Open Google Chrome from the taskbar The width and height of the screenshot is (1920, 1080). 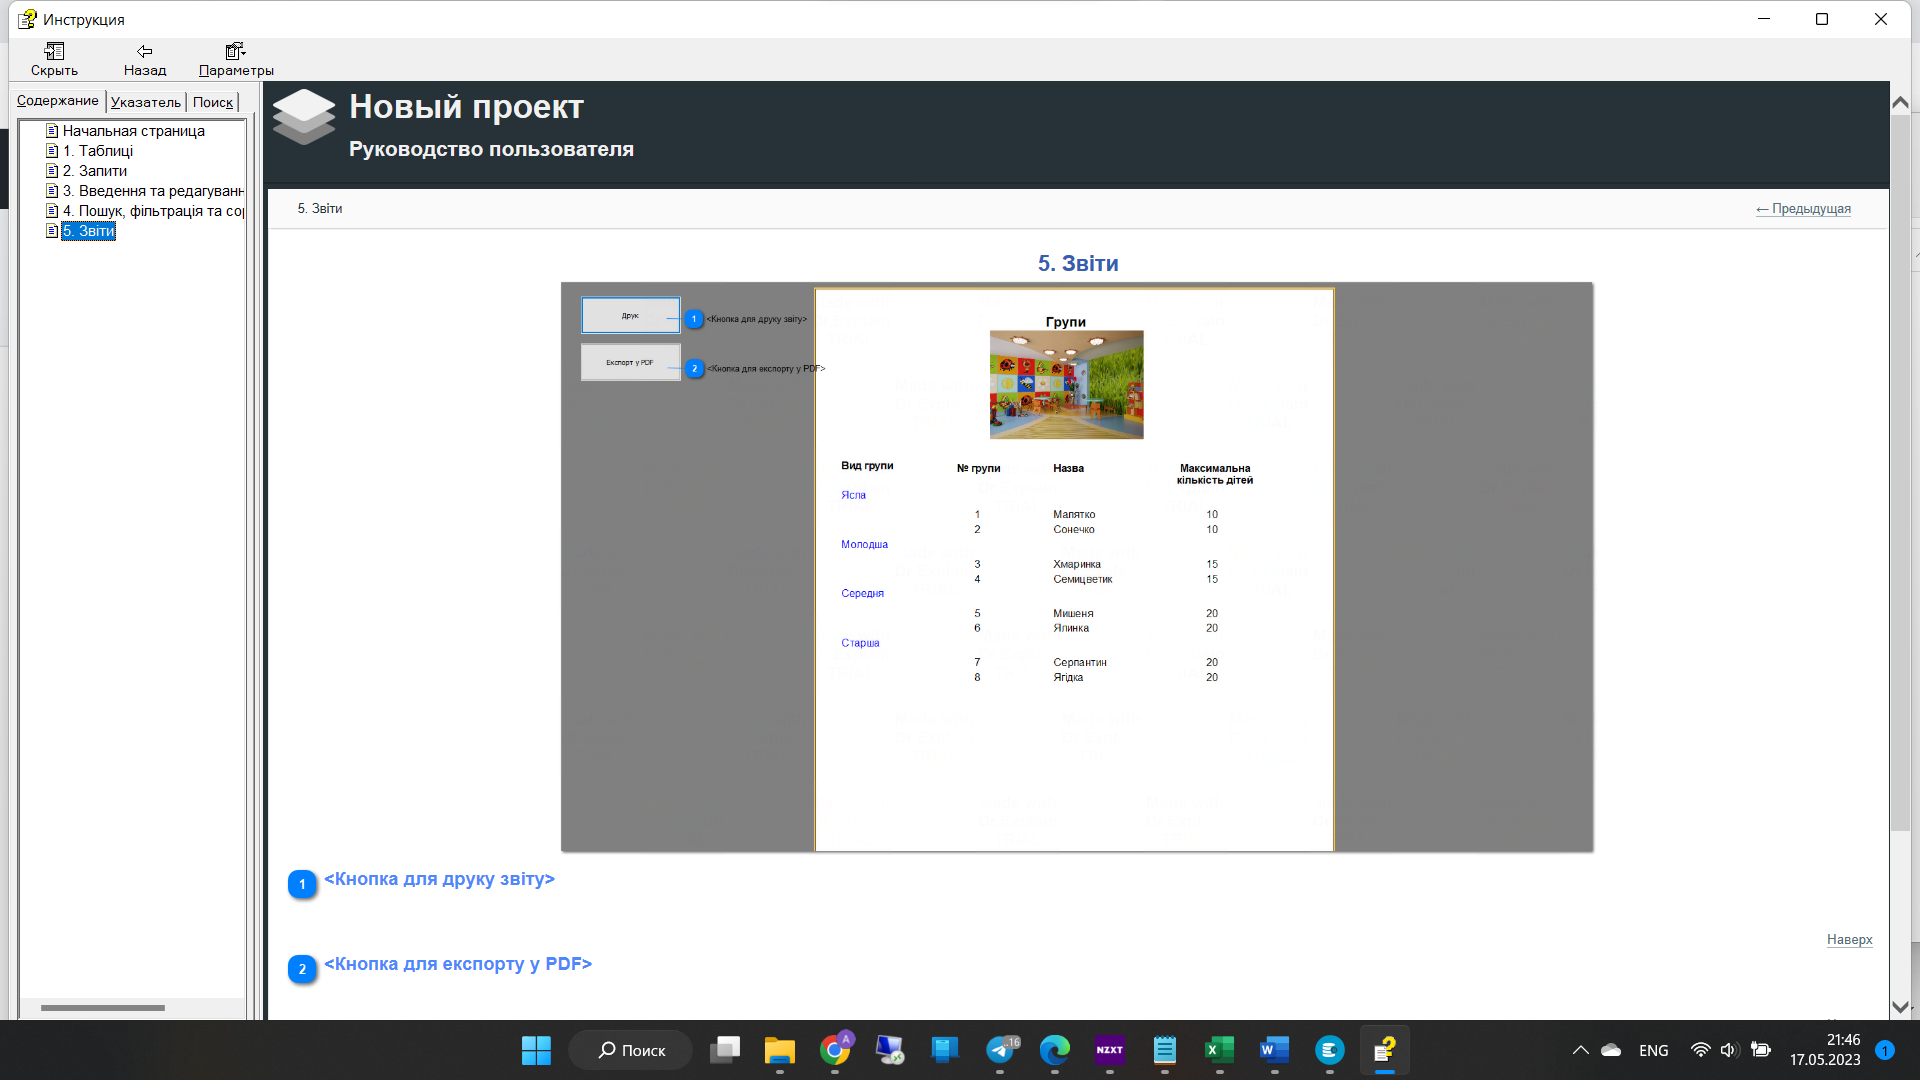coord(836,1050)
